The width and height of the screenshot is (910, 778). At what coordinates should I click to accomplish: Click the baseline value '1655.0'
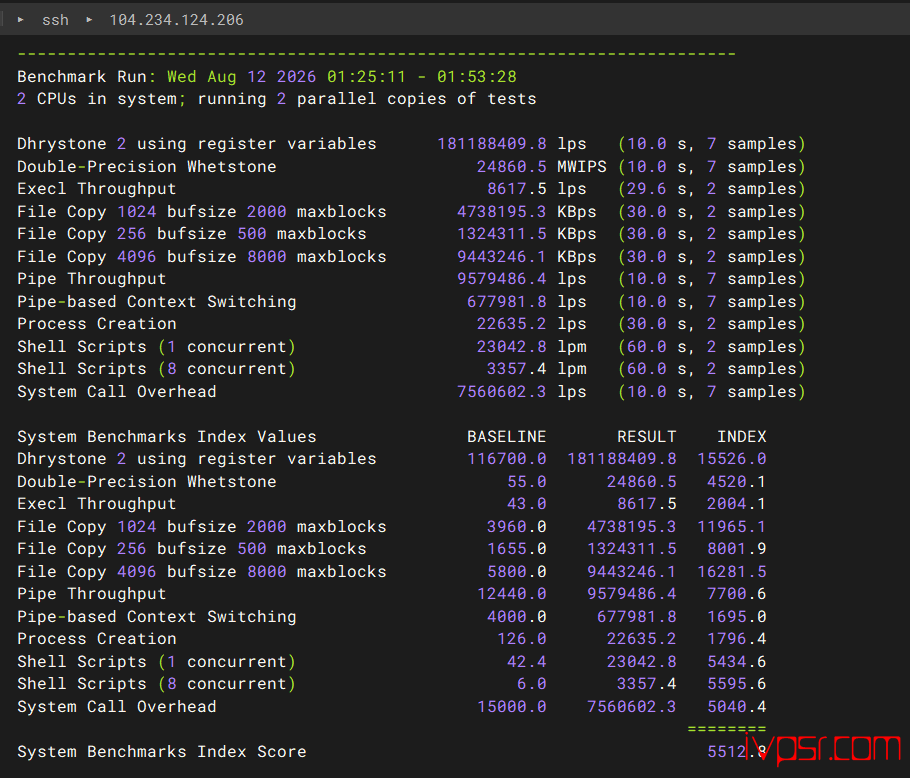point(517,549)
